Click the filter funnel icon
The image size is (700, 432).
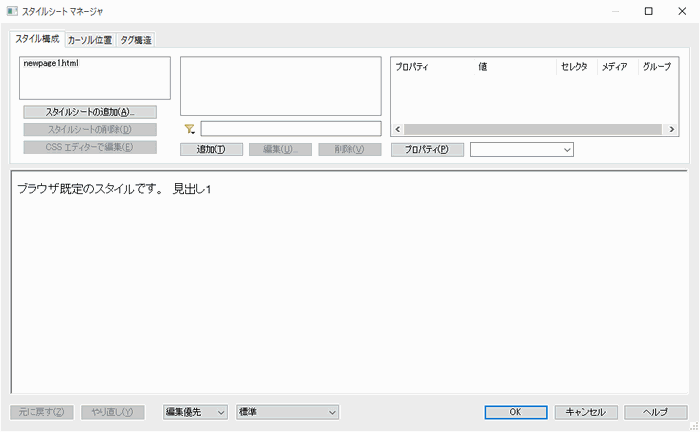coord(189,129)
